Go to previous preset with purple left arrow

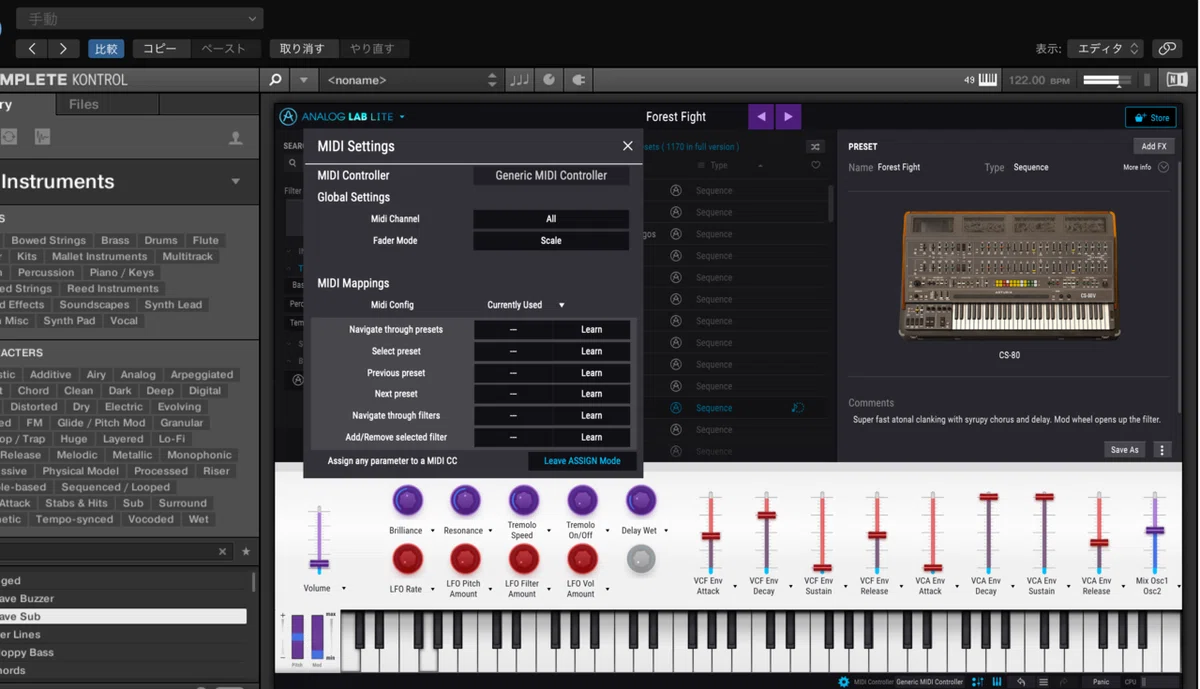pos(761,117)
